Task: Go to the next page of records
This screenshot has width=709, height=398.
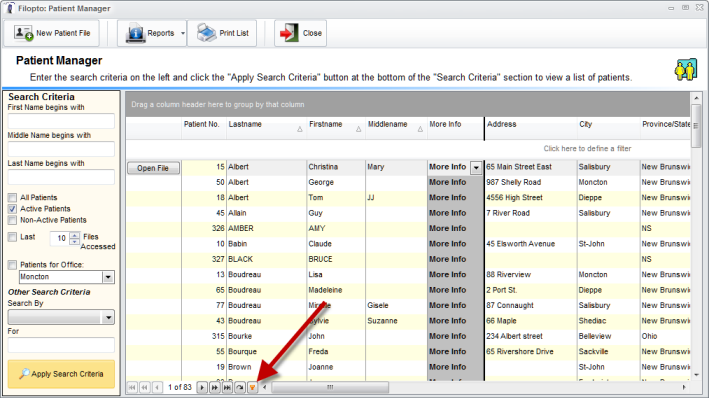Action: tap(215, 388)
